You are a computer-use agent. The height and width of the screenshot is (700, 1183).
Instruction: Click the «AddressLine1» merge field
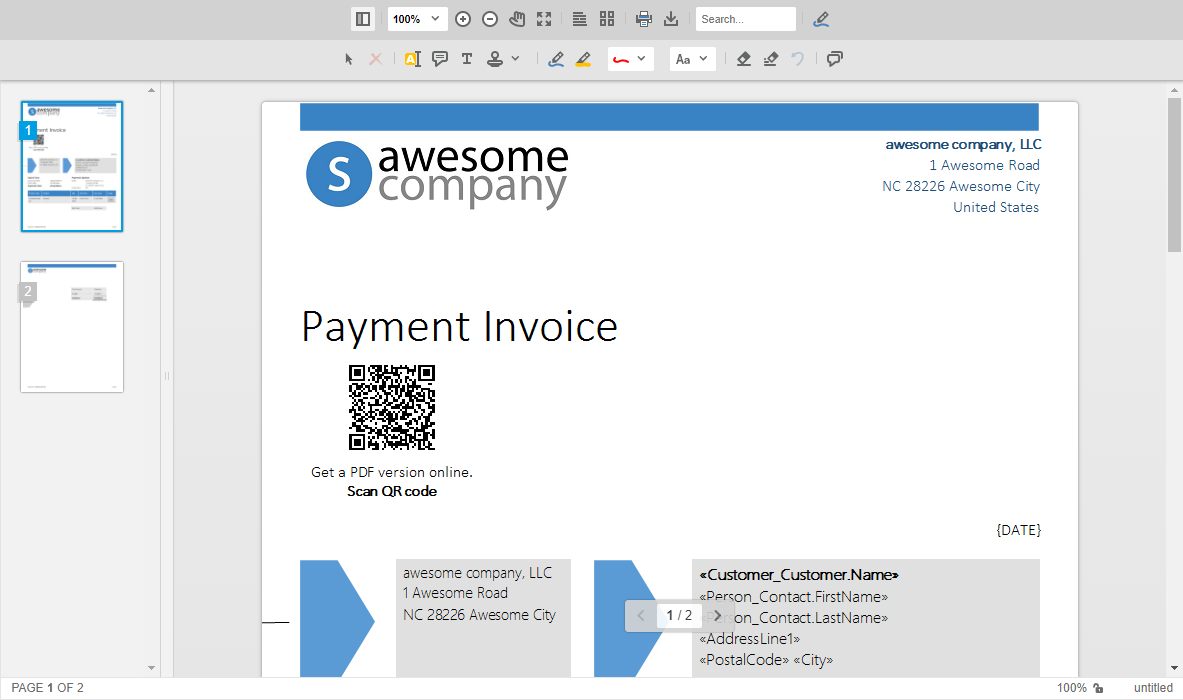pos(750,639)
